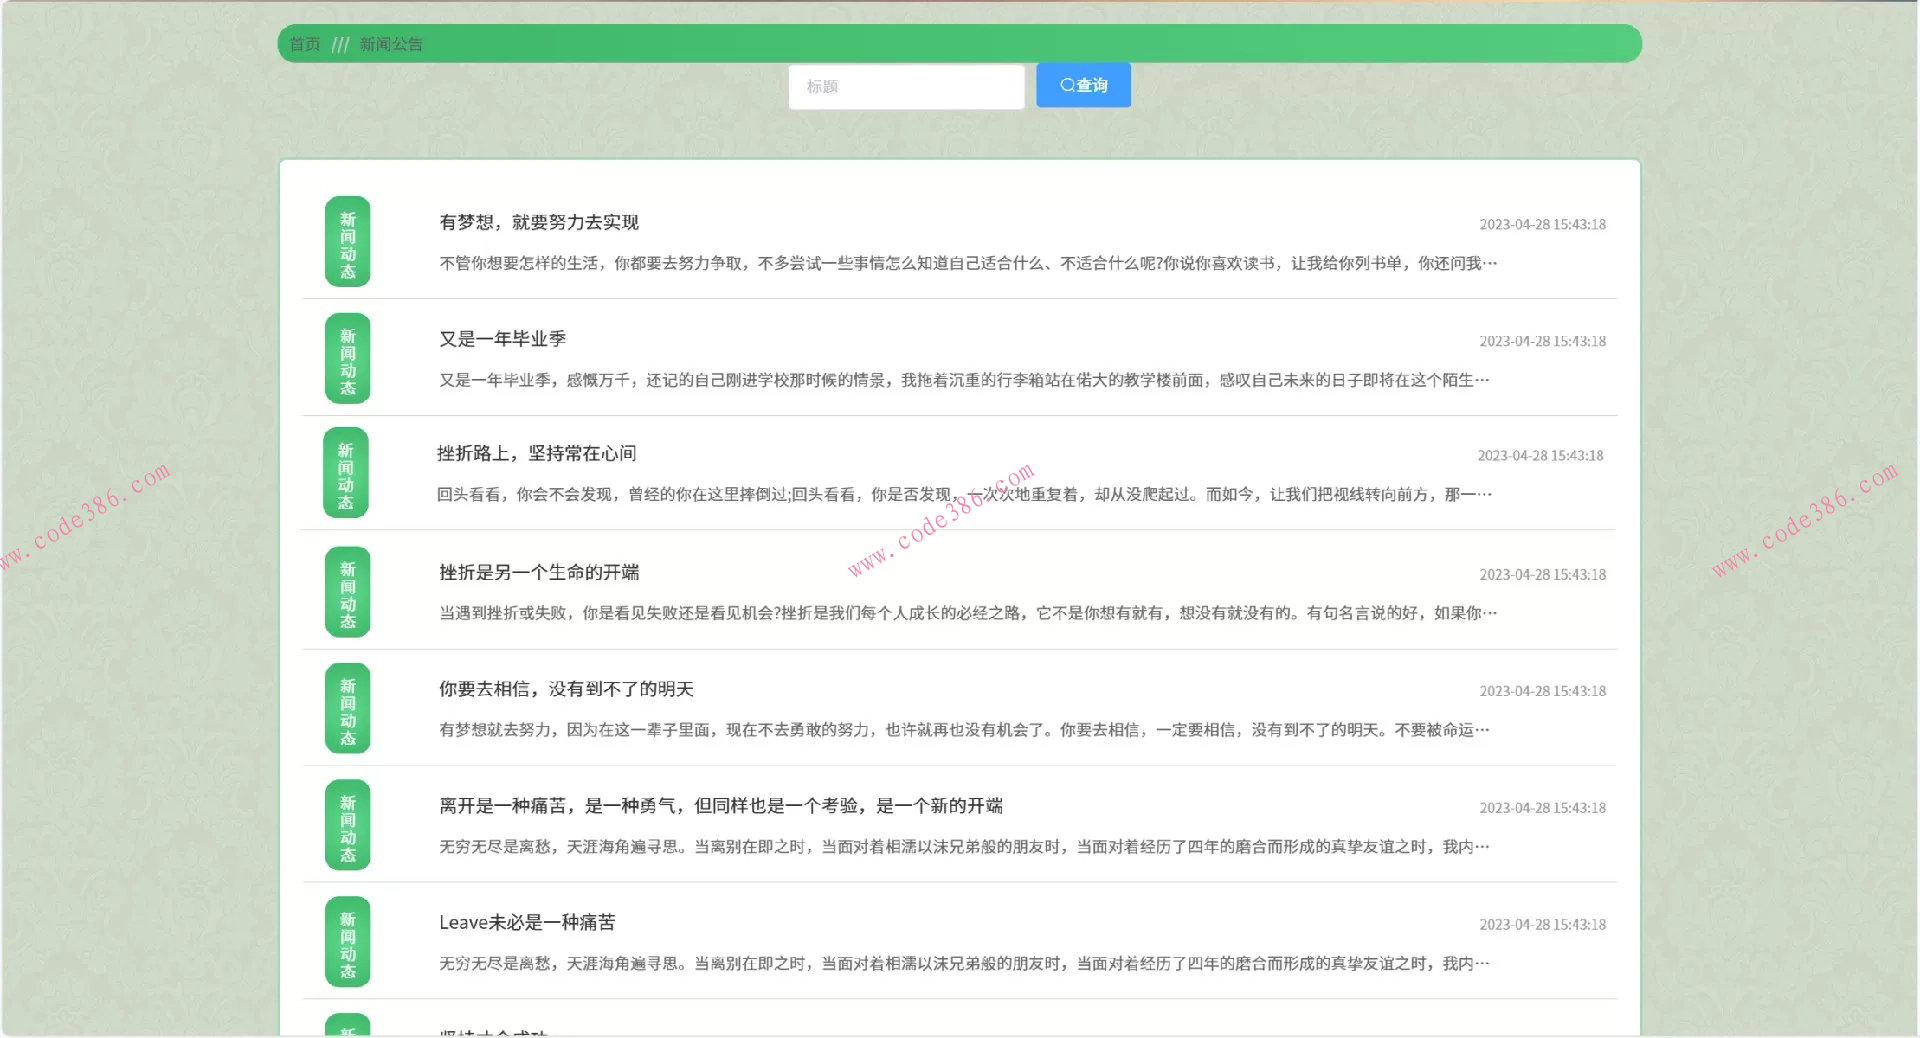
Task: Click the date on the 挫折是另一个生命的开端 row
Action: (x=1543, y=575)
